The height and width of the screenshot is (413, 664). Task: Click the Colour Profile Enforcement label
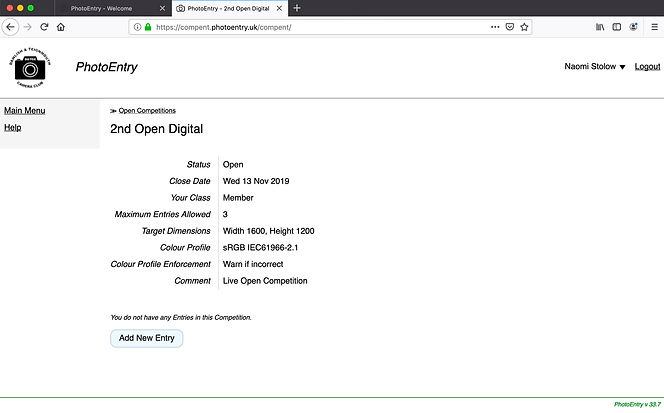(x=160, y=264)
